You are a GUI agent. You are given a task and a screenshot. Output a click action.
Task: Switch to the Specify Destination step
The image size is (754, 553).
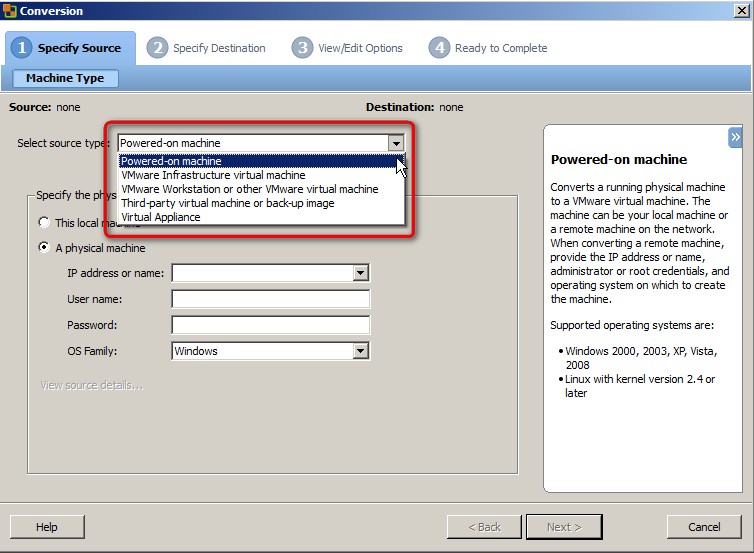[x=206, y=48]
